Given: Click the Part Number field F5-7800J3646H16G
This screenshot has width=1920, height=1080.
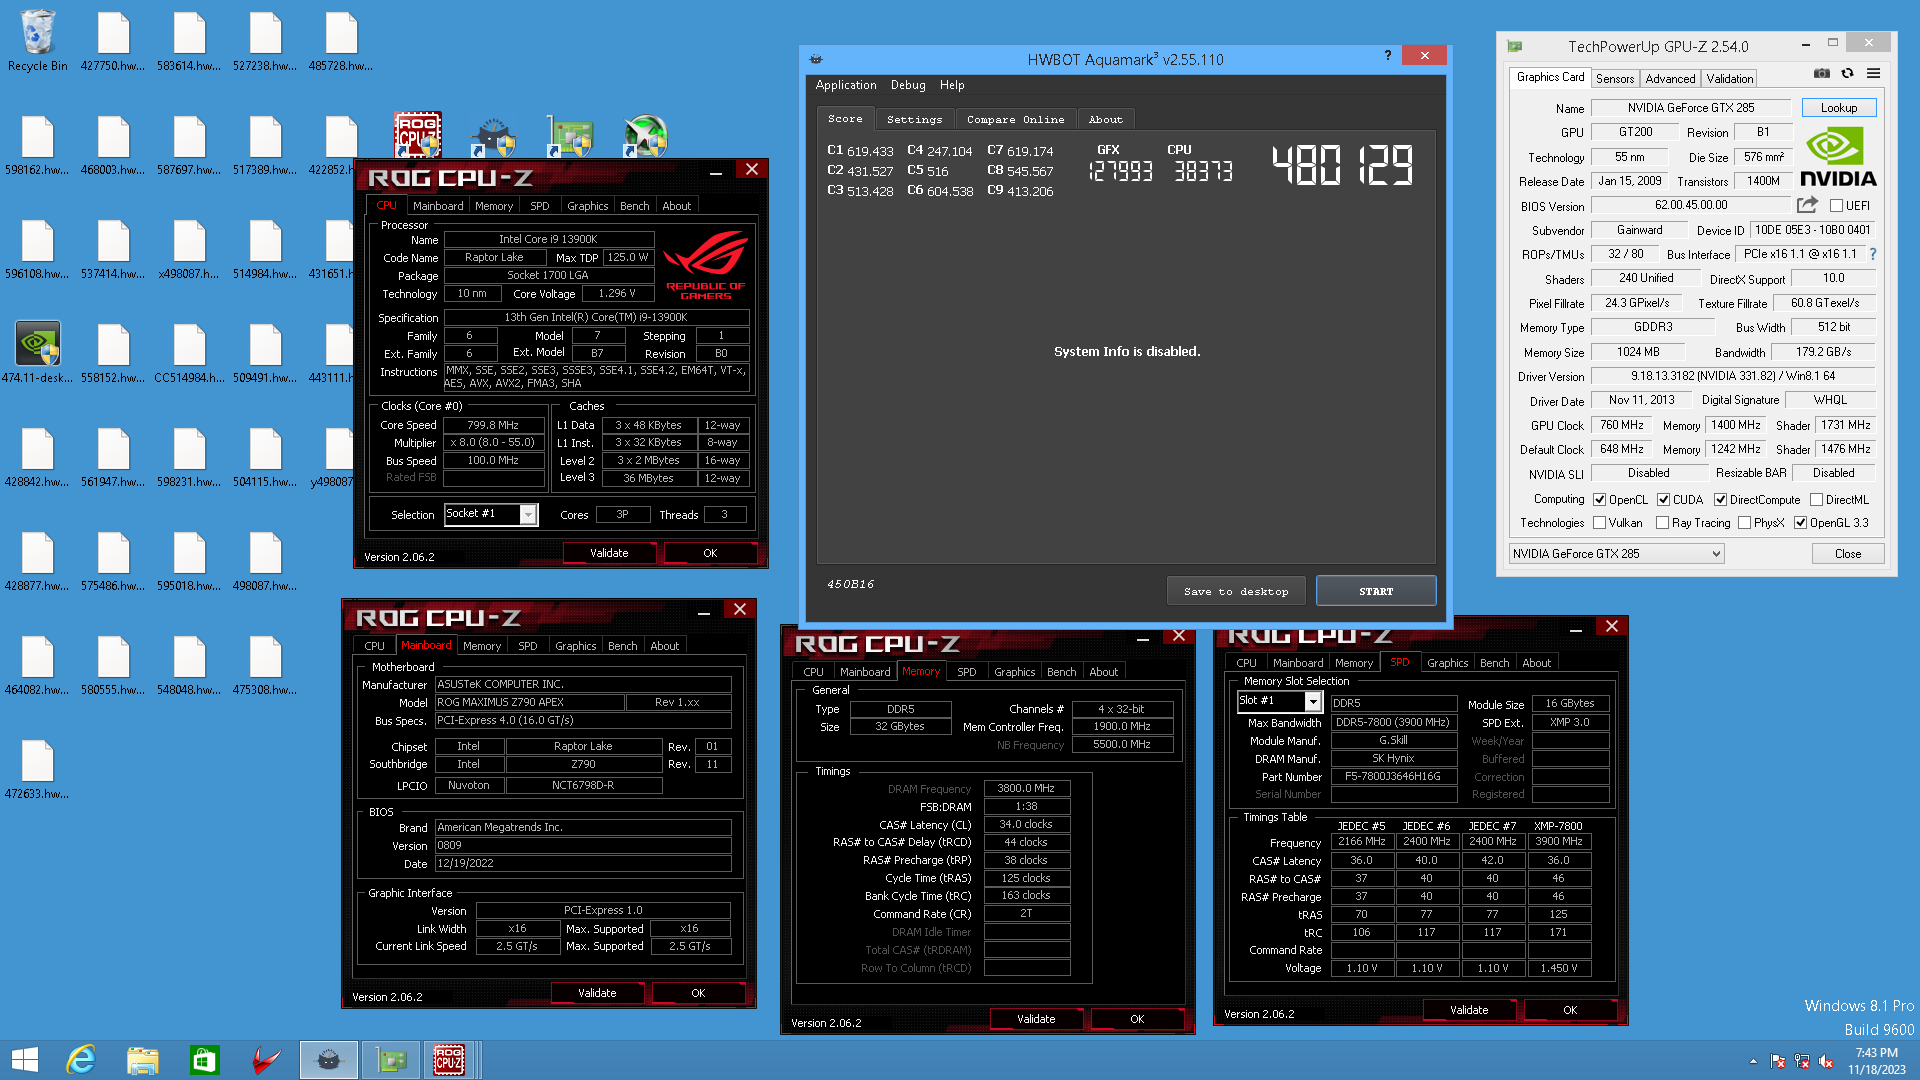Looking at the screenshot, I should pos(1393,777).
